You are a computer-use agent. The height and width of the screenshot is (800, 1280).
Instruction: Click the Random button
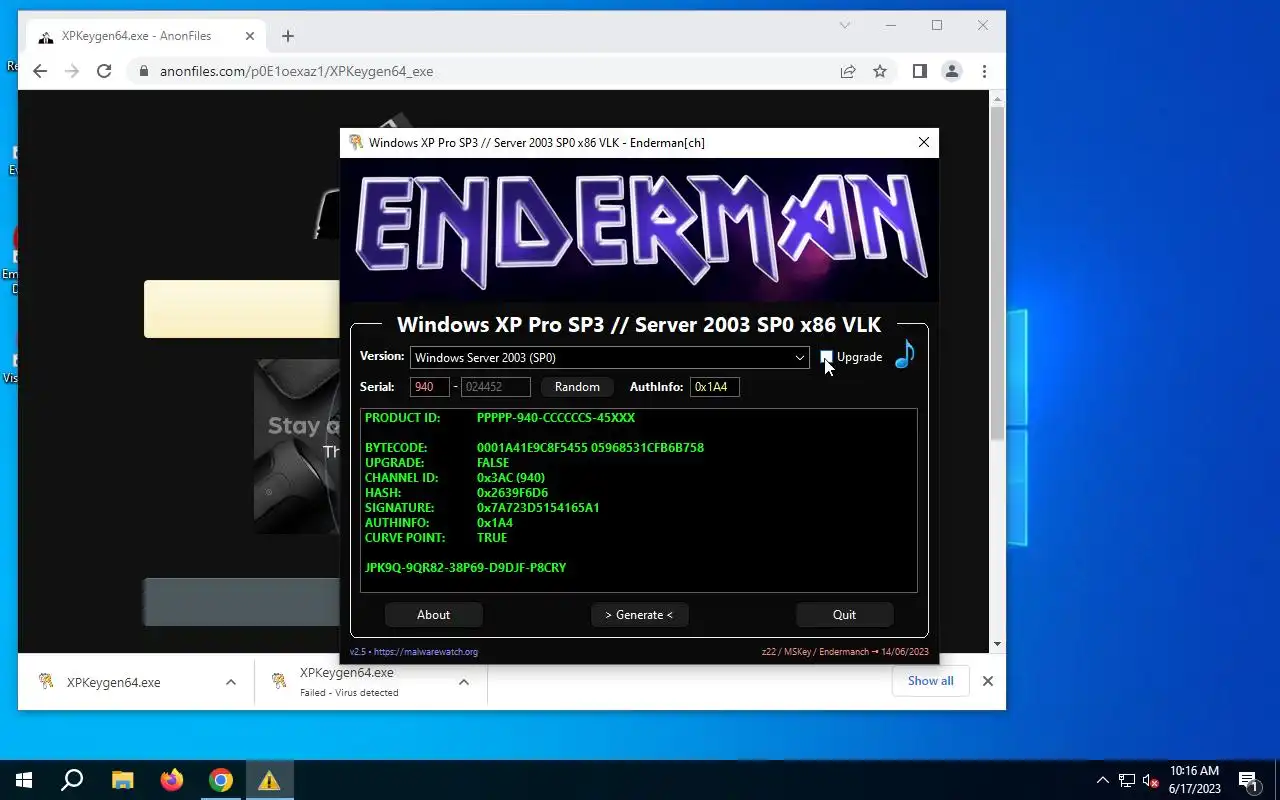coord(577,387)
